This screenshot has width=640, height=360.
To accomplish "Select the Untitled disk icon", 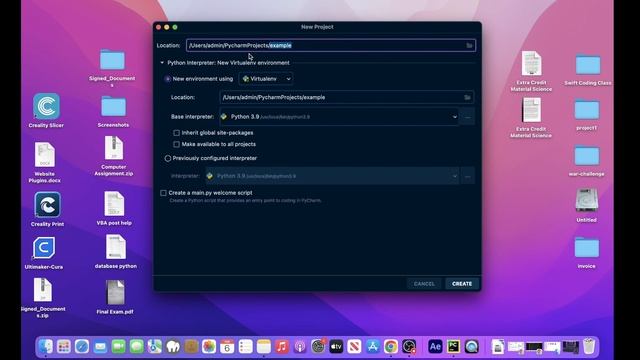I will point(587,200).
